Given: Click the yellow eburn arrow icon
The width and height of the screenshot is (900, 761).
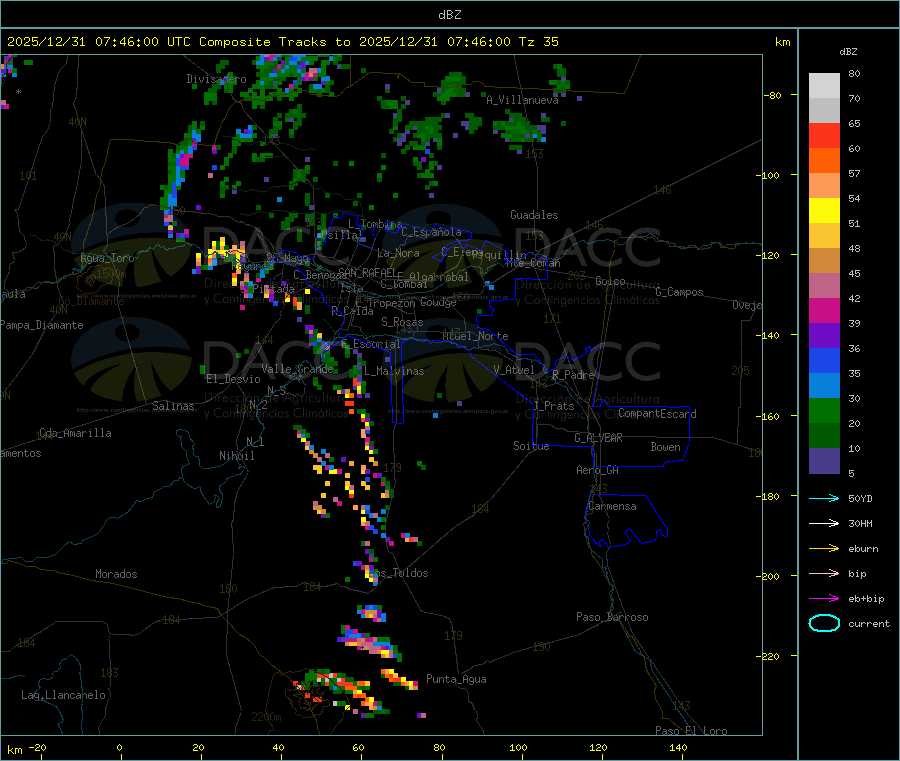Looking at the screenshot, I should pos(824,549).
